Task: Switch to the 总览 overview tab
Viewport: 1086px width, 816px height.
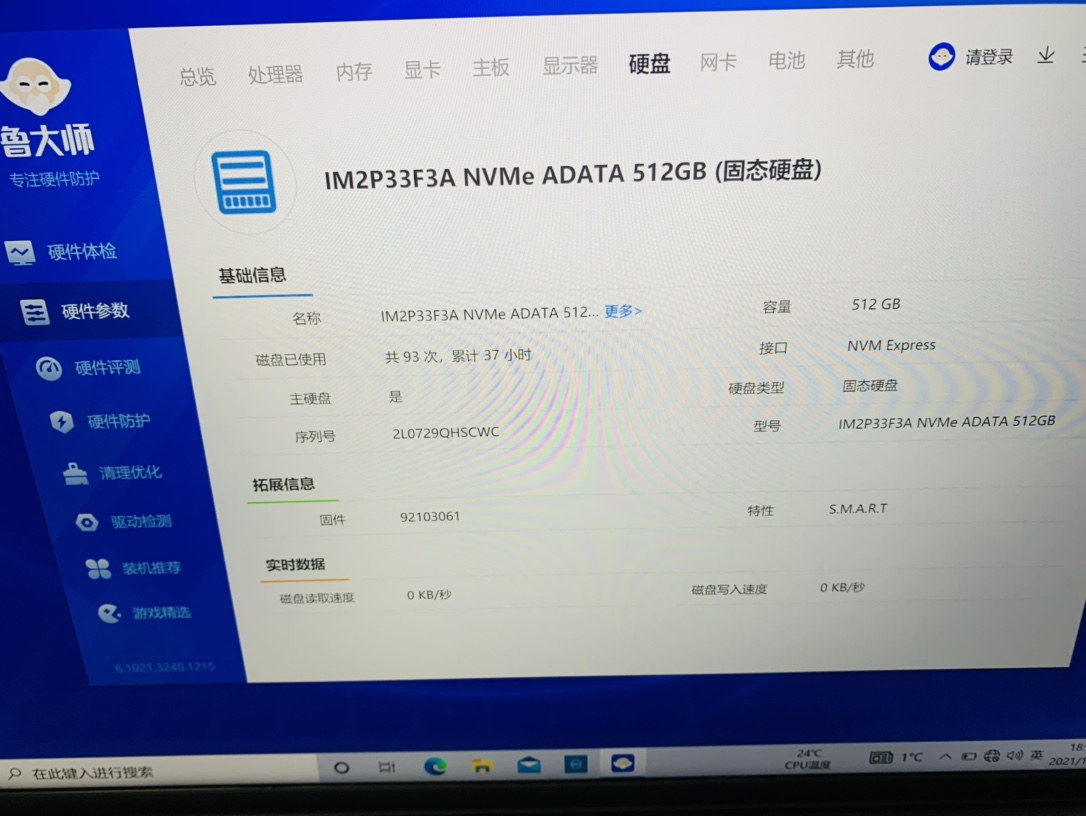Action: pyautogui.click(x=197, y=76)
